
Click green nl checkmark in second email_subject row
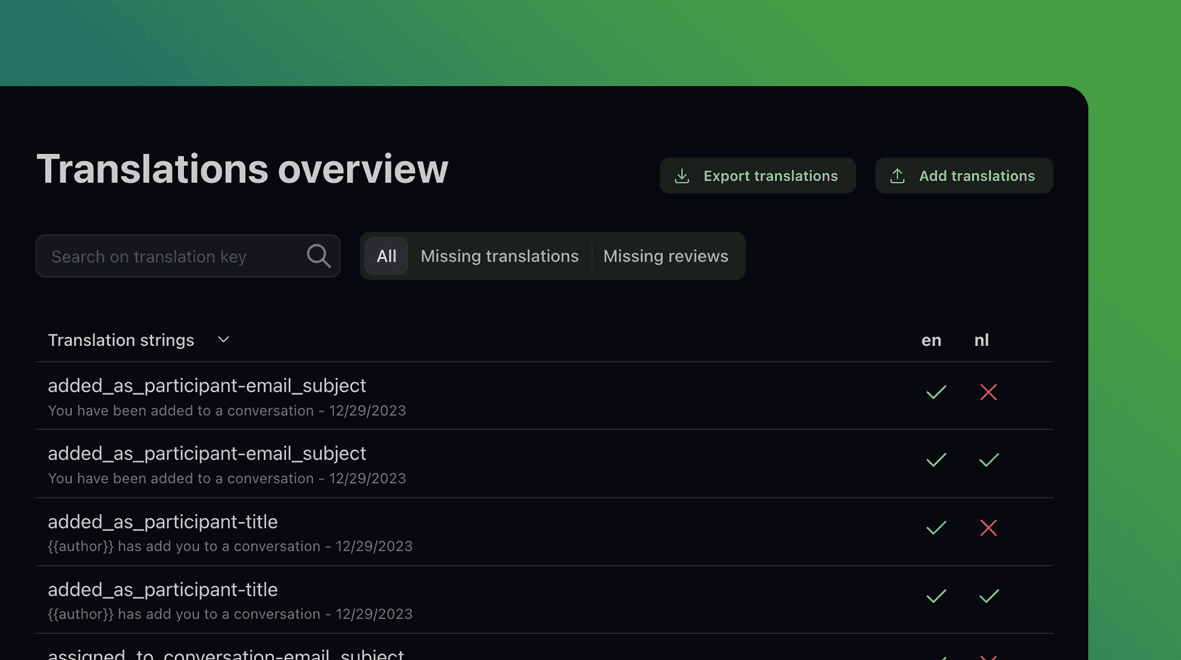coord(988,460)
